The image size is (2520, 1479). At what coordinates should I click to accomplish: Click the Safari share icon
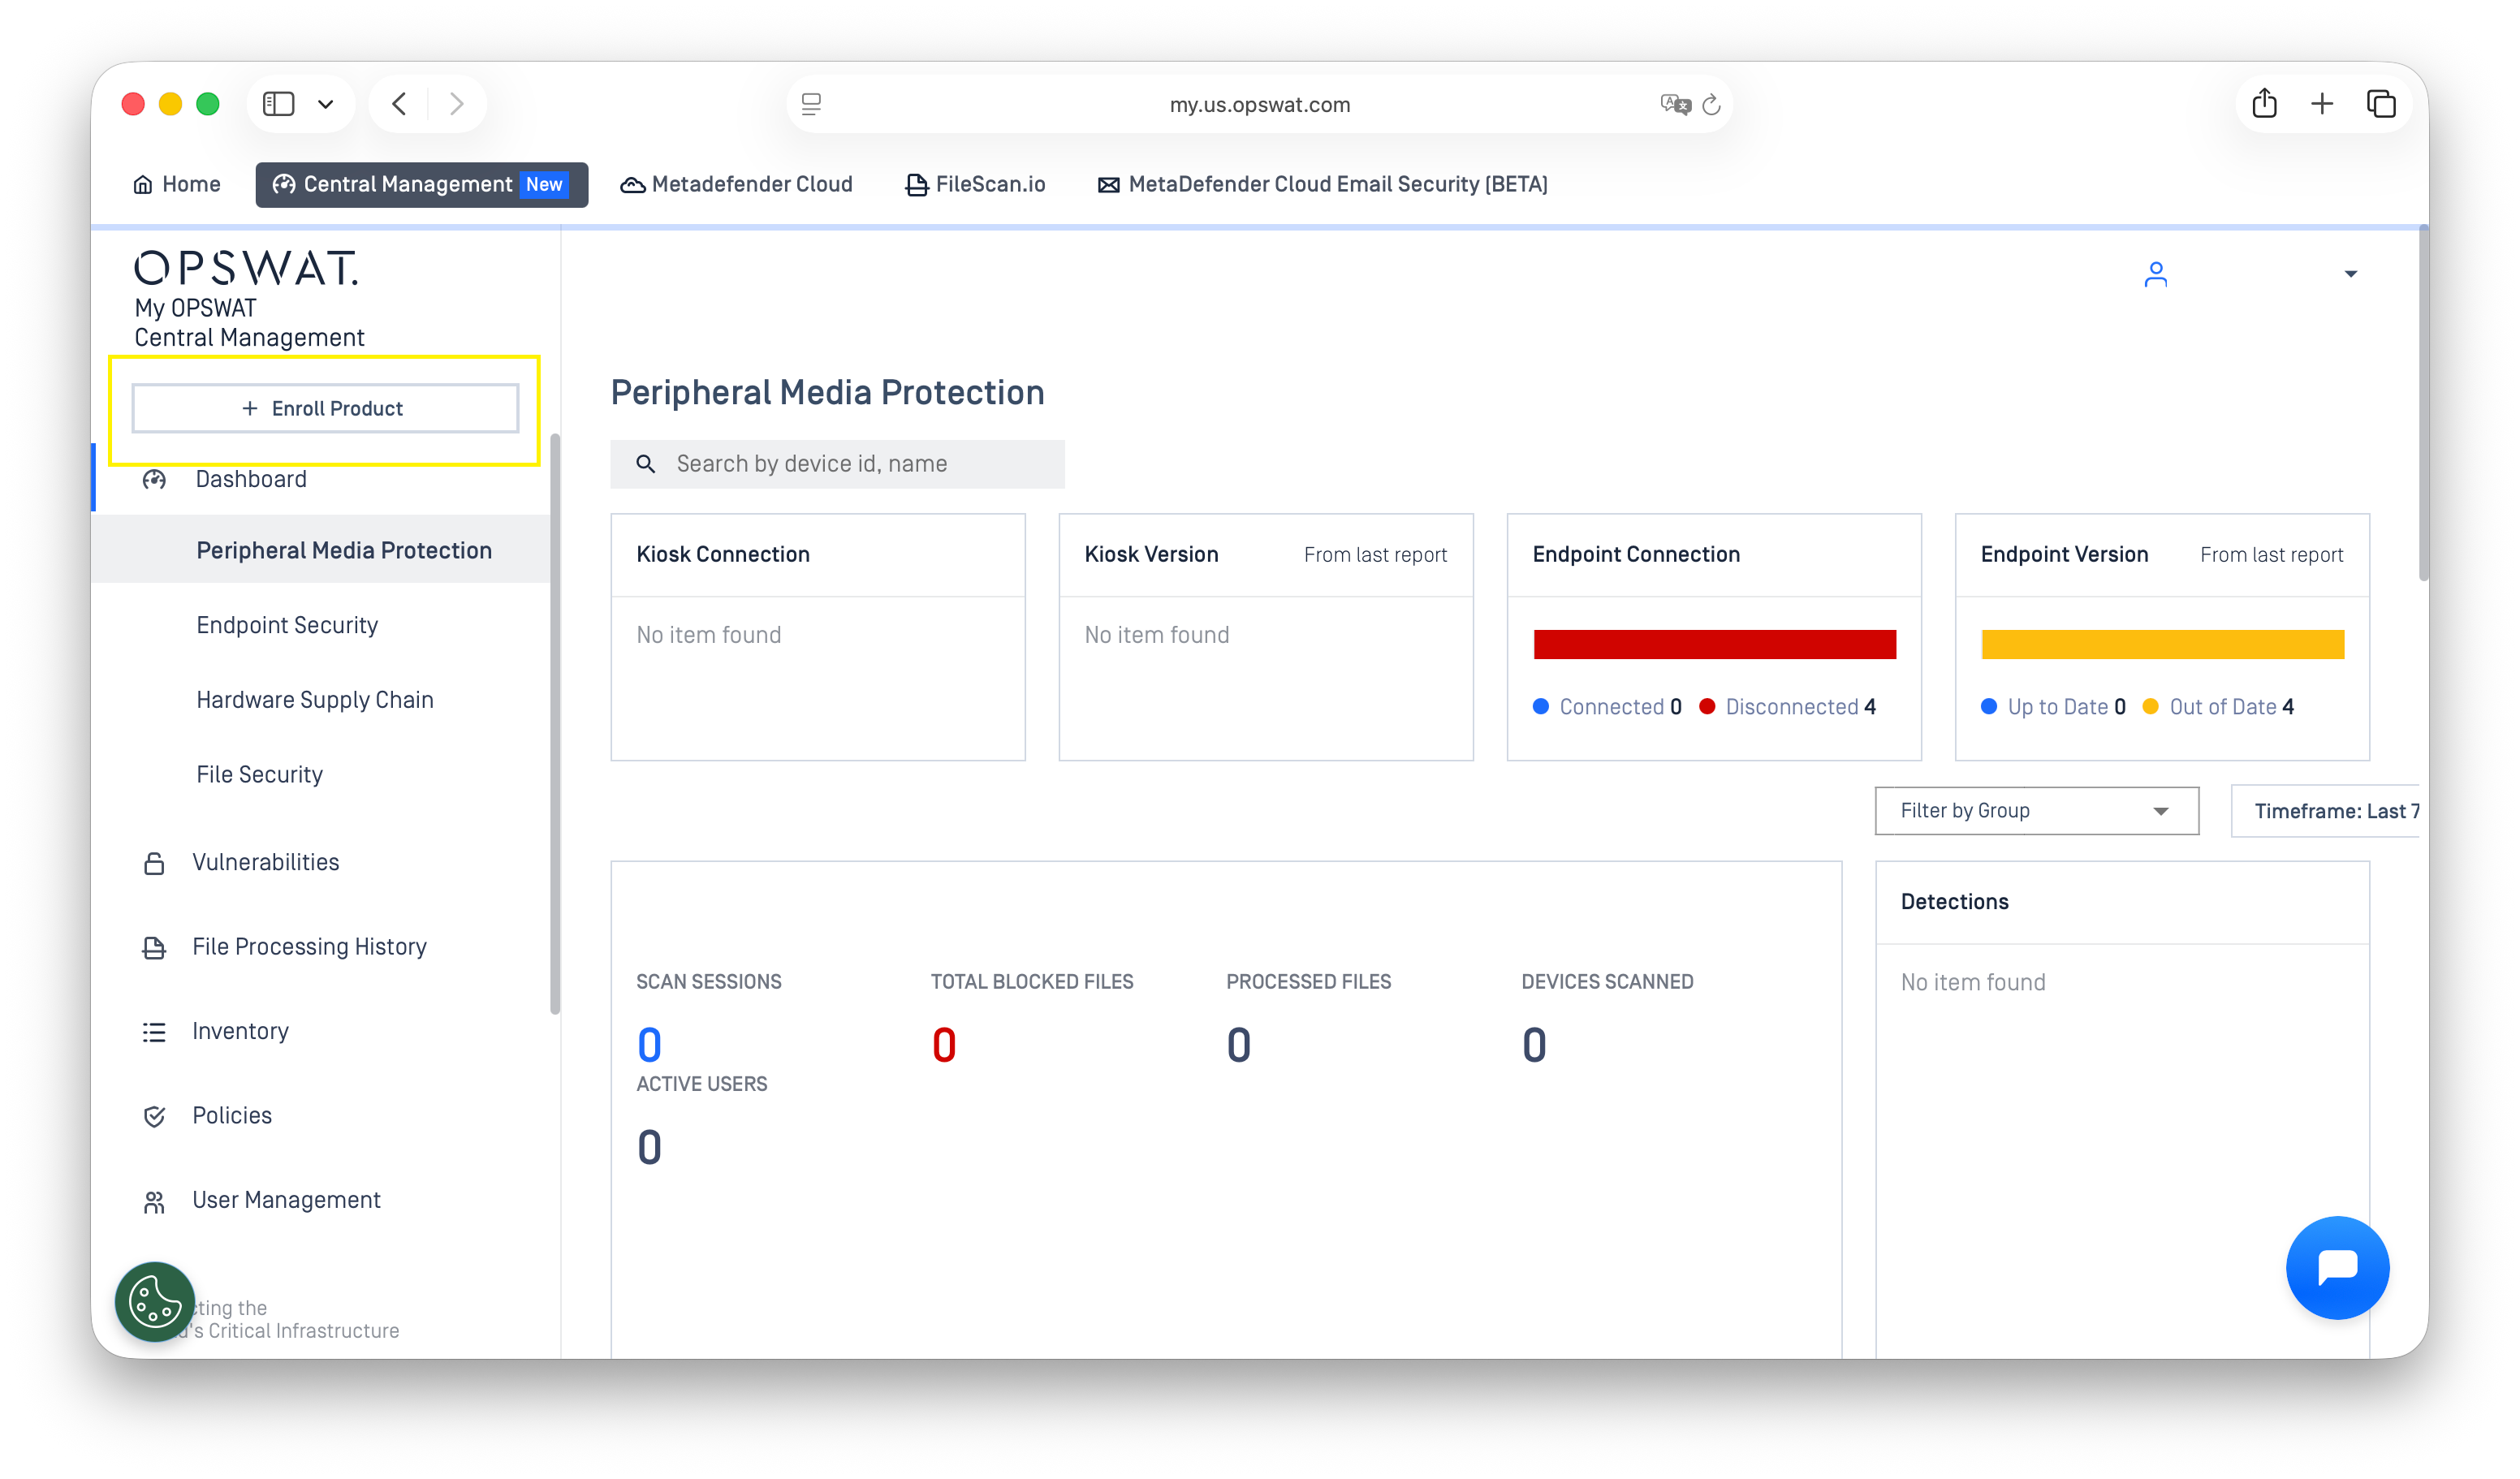[2264, 103]
